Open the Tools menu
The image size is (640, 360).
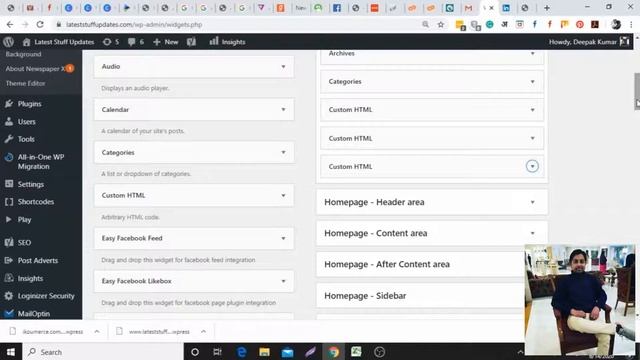coord(26,139)
